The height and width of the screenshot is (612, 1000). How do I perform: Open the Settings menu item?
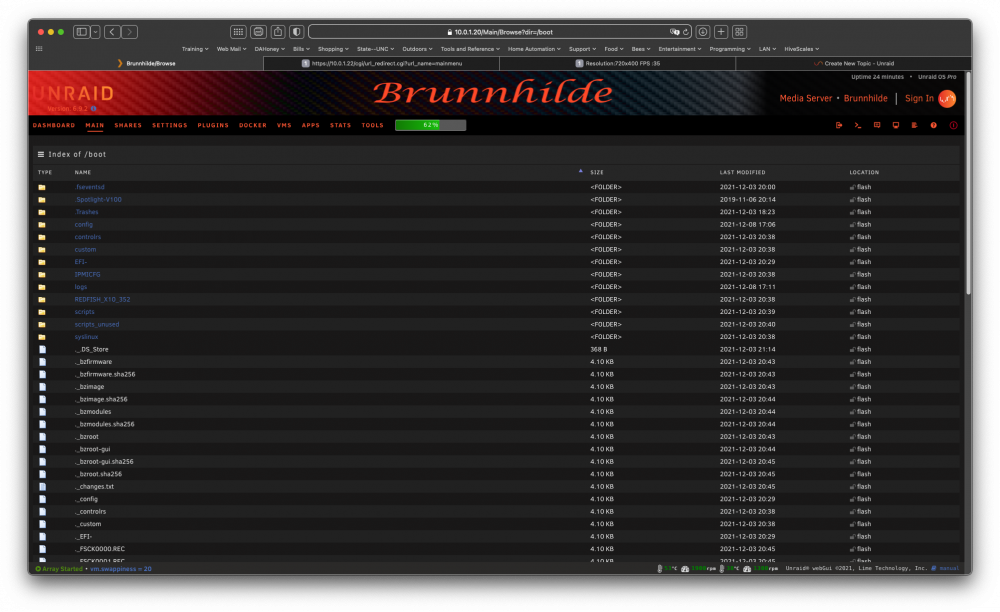coord(170,126)
